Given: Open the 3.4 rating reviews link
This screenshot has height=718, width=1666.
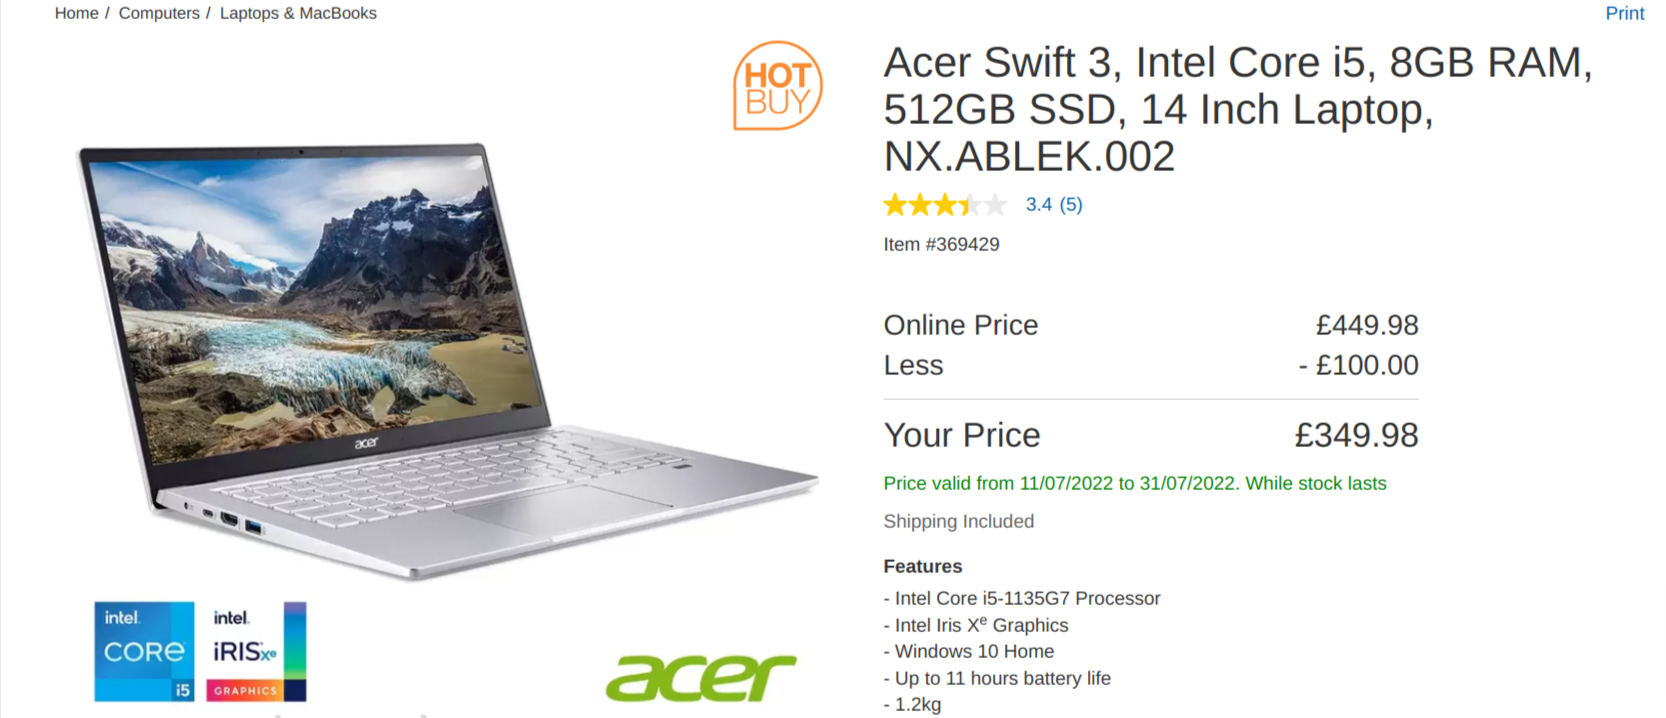Looking at the screenshot, I should point(1039,204).
